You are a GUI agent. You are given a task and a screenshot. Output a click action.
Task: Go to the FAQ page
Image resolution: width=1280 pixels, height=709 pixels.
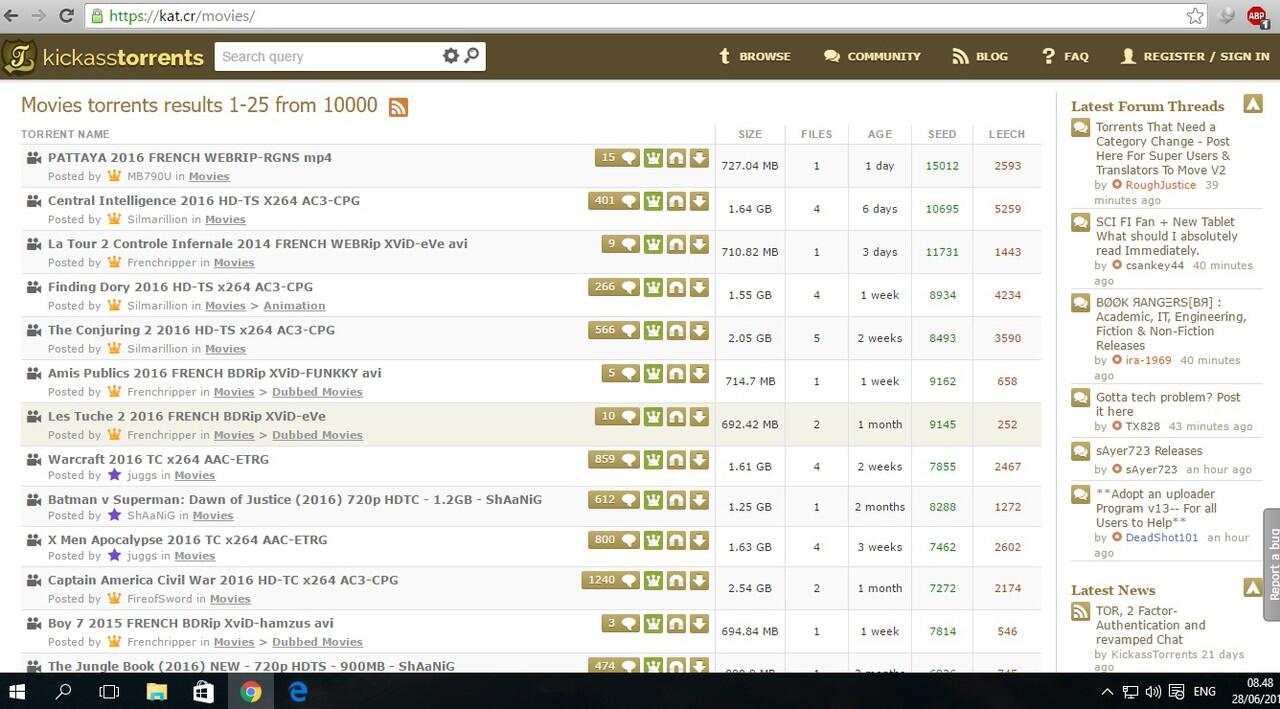coord(1065,56)
